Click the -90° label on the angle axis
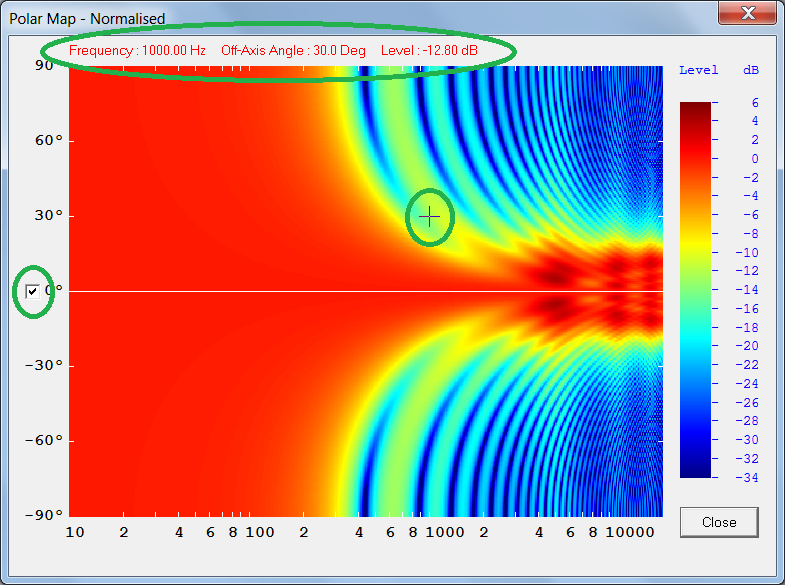Image resolution: width=785 pixels, height=585 pixels. (44, 515)
